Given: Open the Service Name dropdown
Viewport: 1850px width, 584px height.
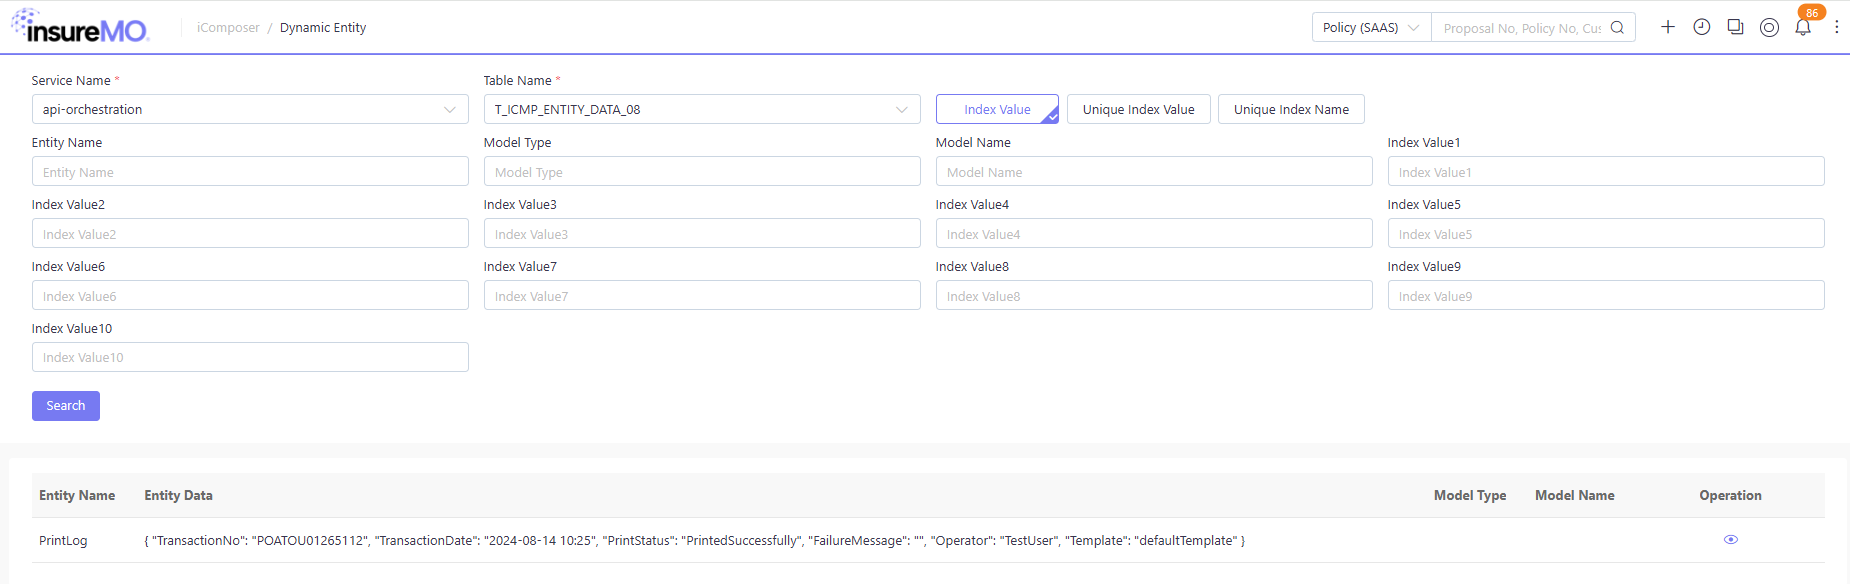Looking at the screenshot, I should point(250,109).
